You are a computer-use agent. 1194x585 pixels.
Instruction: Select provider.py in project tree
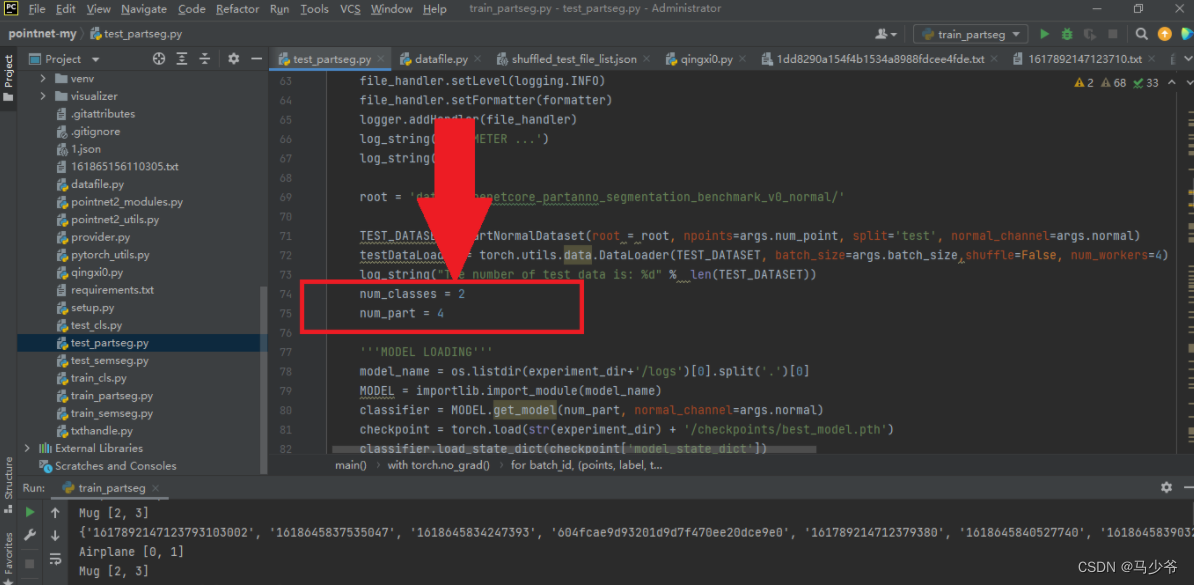pyautogui.click(x=101, y=237)
